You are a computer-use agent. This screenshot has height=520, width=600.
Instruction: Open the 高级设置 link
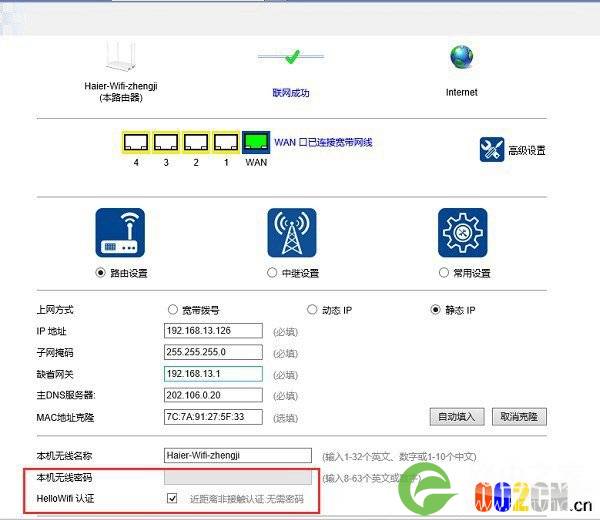tap(527, 150)
